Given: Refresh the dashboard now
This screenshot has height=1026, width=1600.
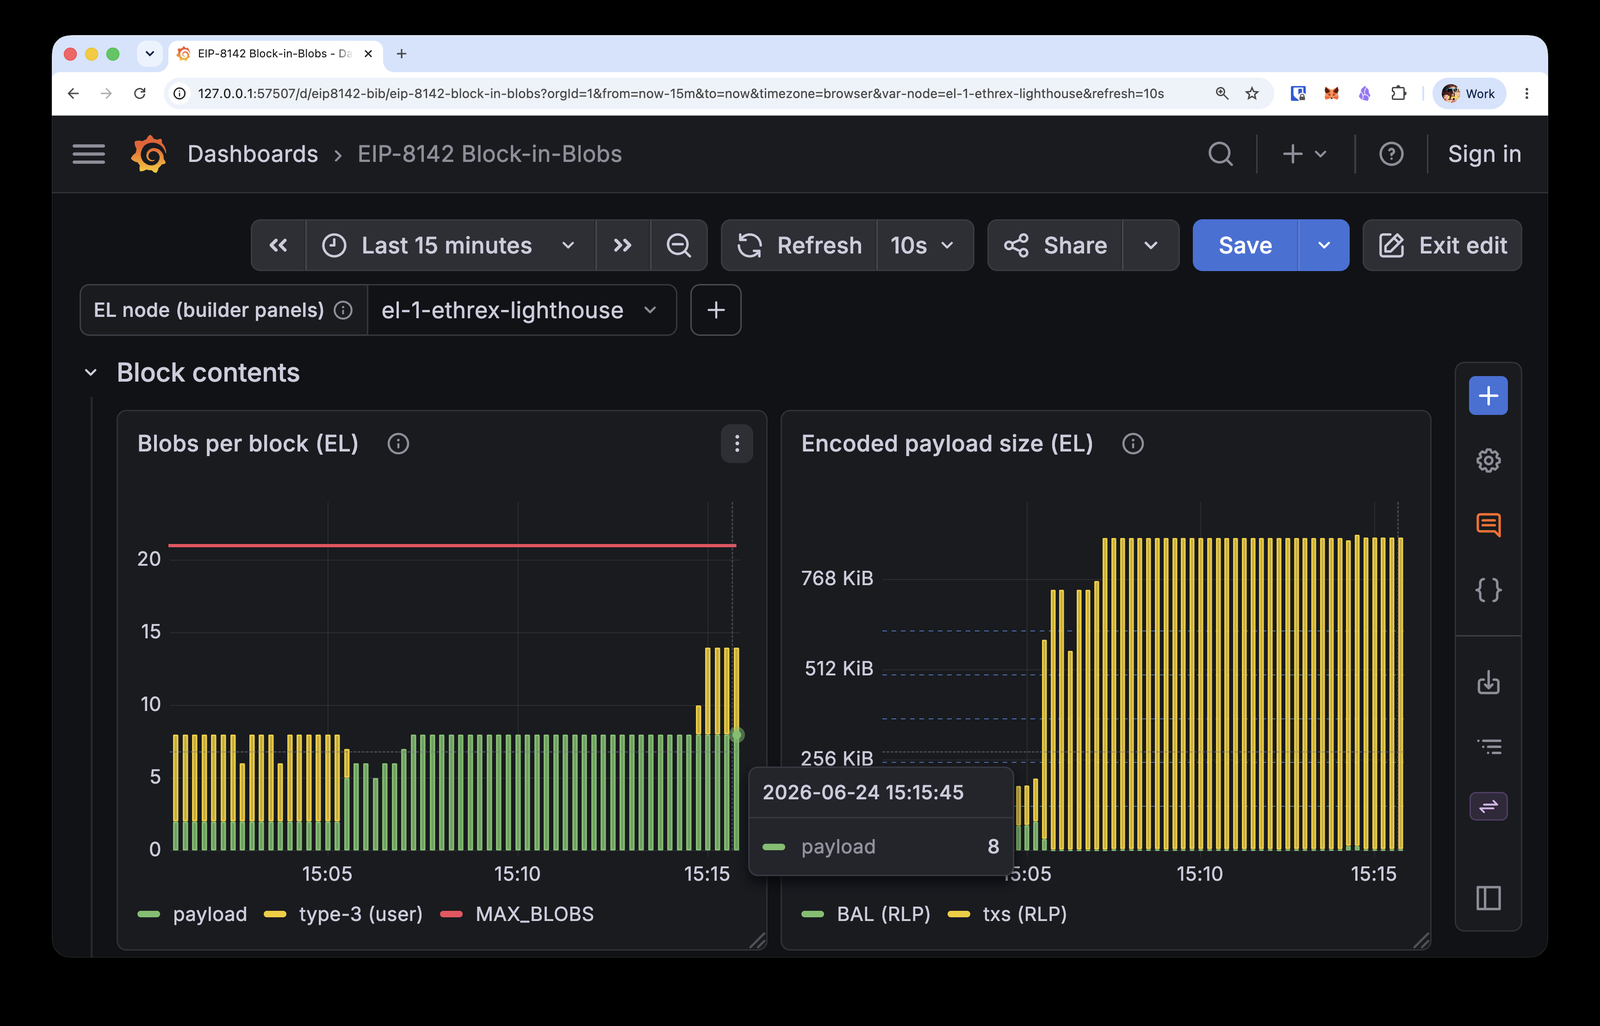Looking at the screenshot, I should tap(799, 245).
